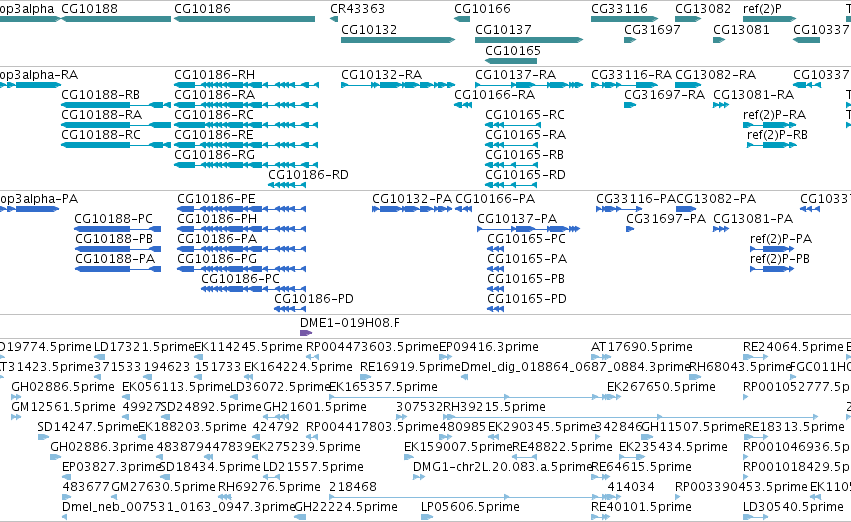Viewport: 851px width, 522px height.
Task: Select protein CG10165-PC
Action: (x=526, y=239)
